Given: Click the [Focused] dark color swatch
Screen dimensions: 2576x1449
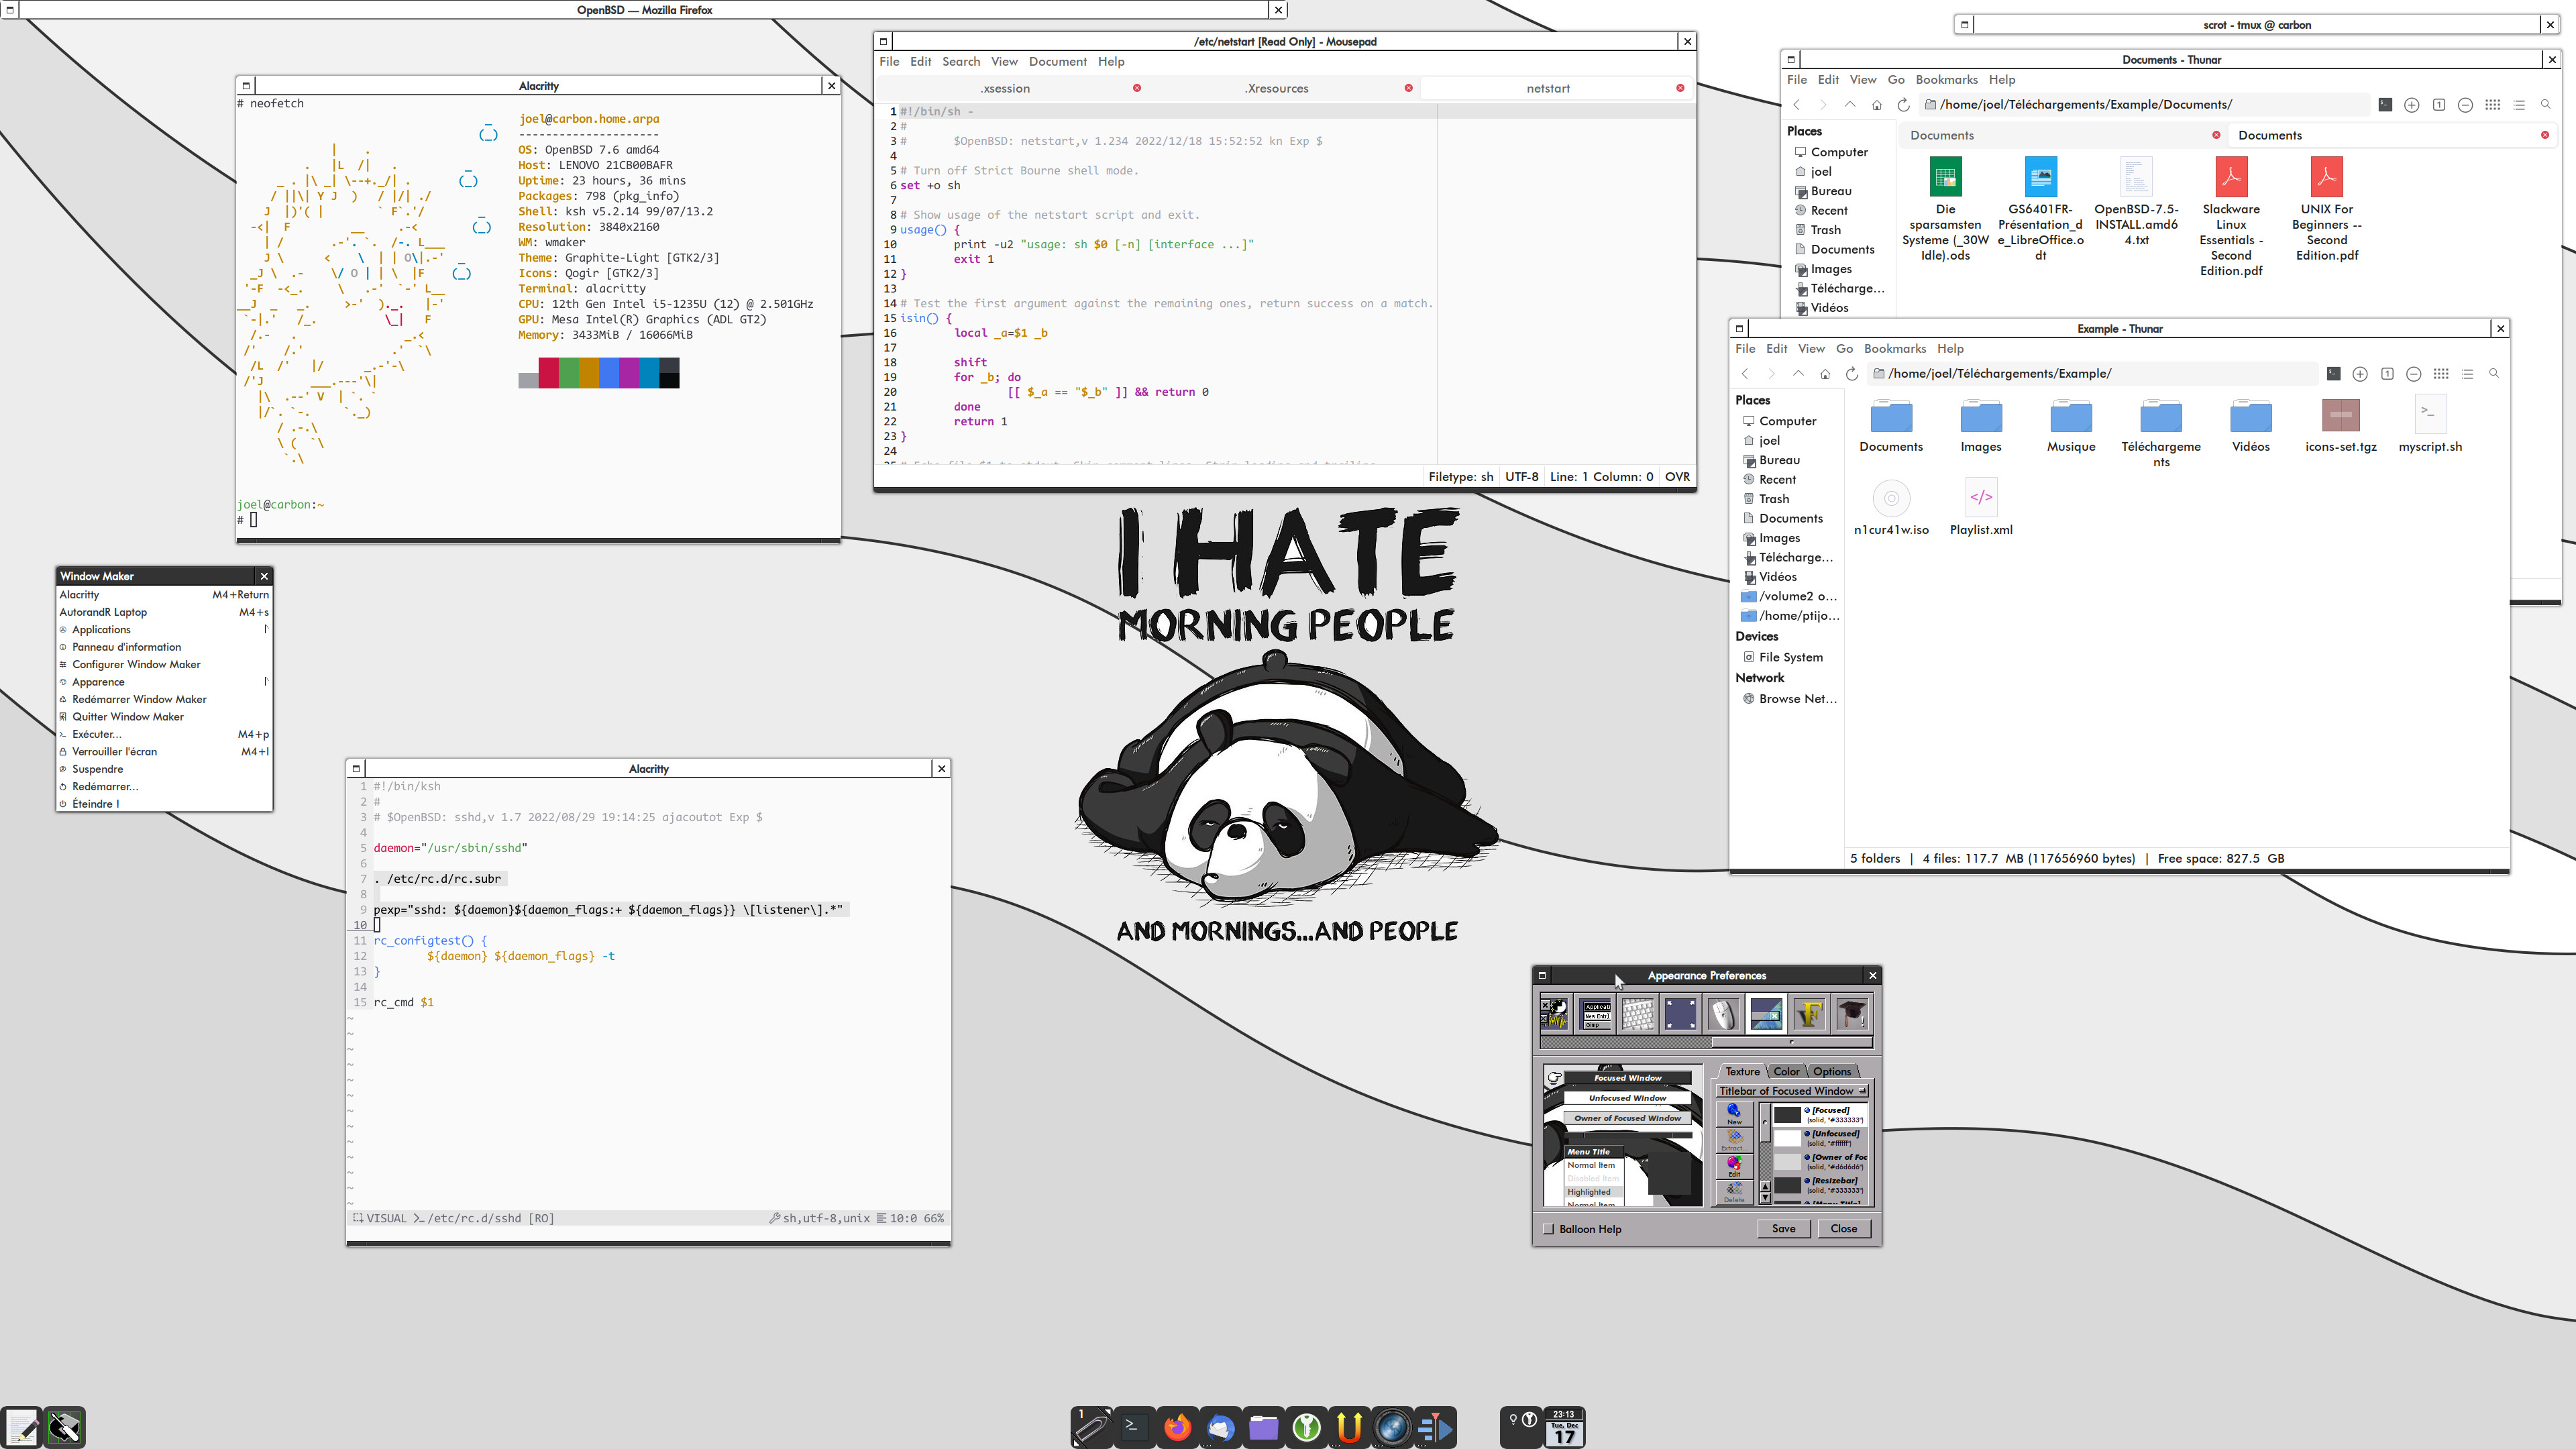Looking at the screenshot, I should pos(1787,1115).
